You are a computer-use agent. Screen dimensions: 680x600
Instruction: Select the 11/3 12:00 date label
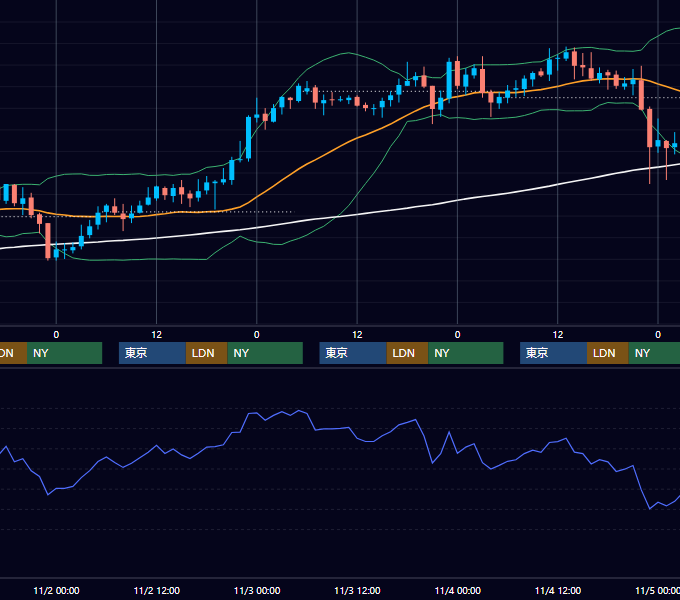[x=357, y=590]
